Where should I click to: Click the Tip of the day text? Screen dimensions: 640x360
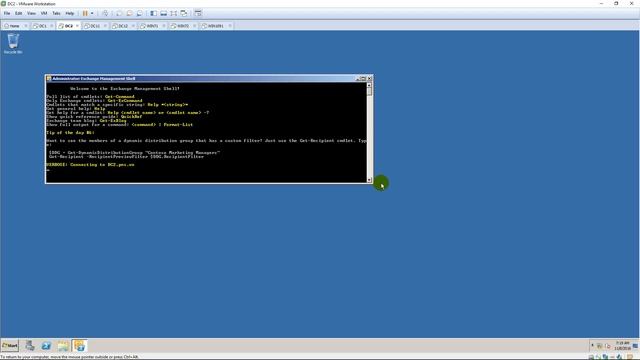point(70,133)
